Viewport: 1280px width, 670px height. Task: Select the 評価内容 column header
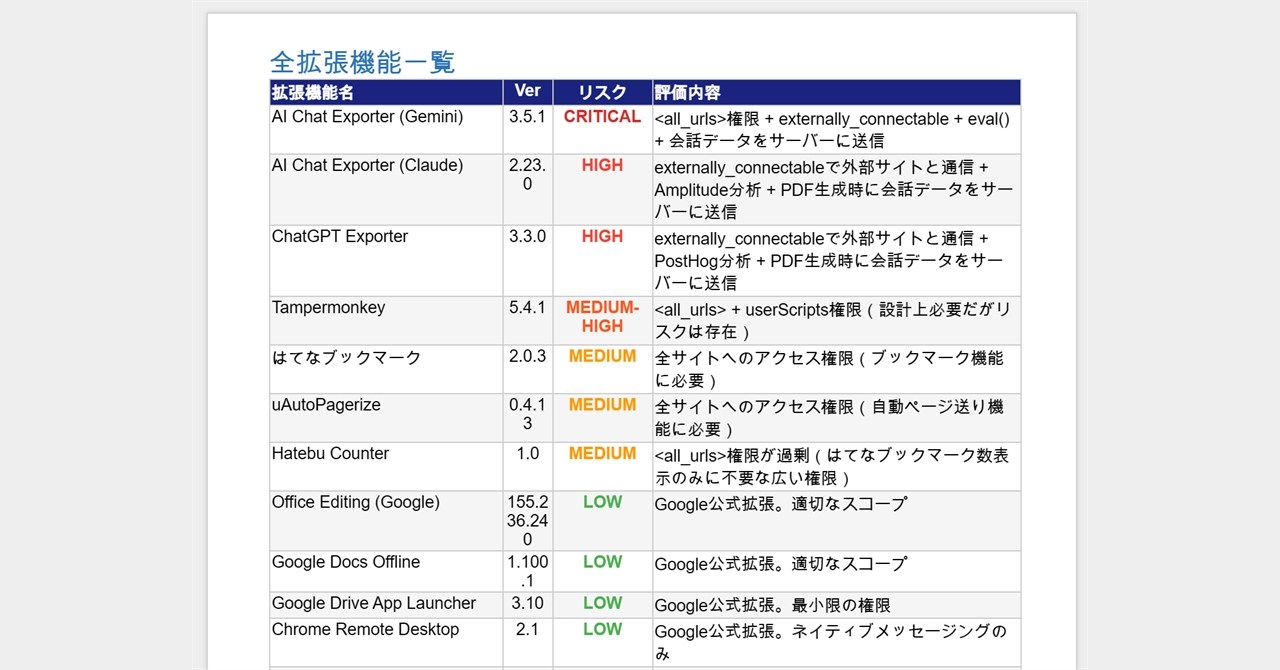[x=688, y=93]
